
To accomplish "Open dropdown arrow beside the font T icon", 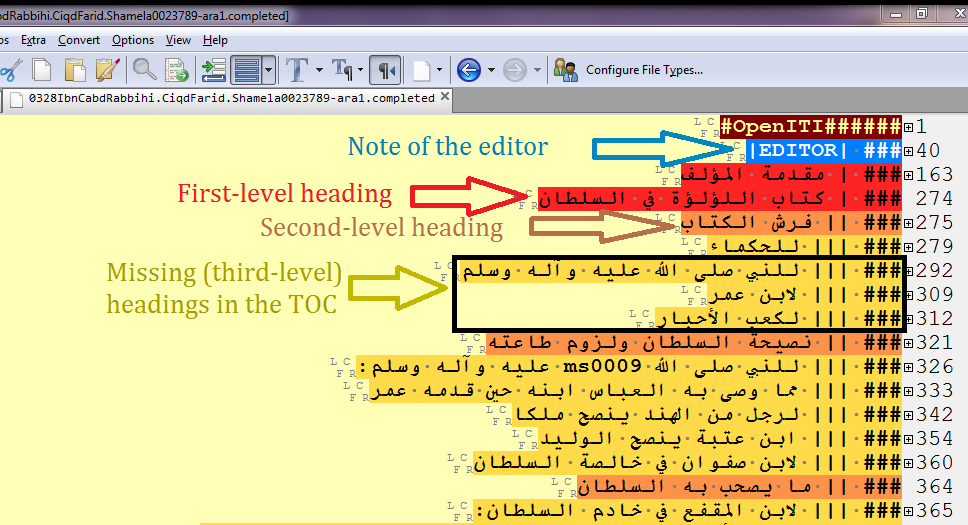I will pos(319,70).
